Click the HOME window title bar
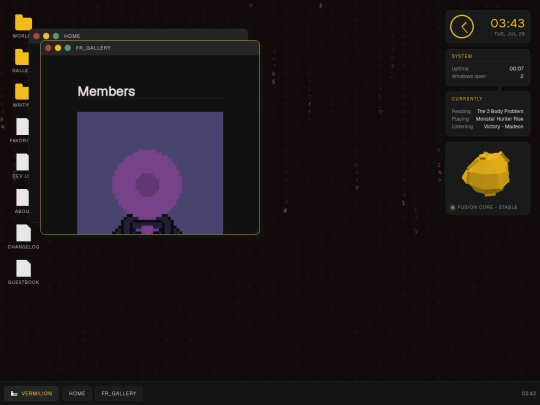 [138, 35]
